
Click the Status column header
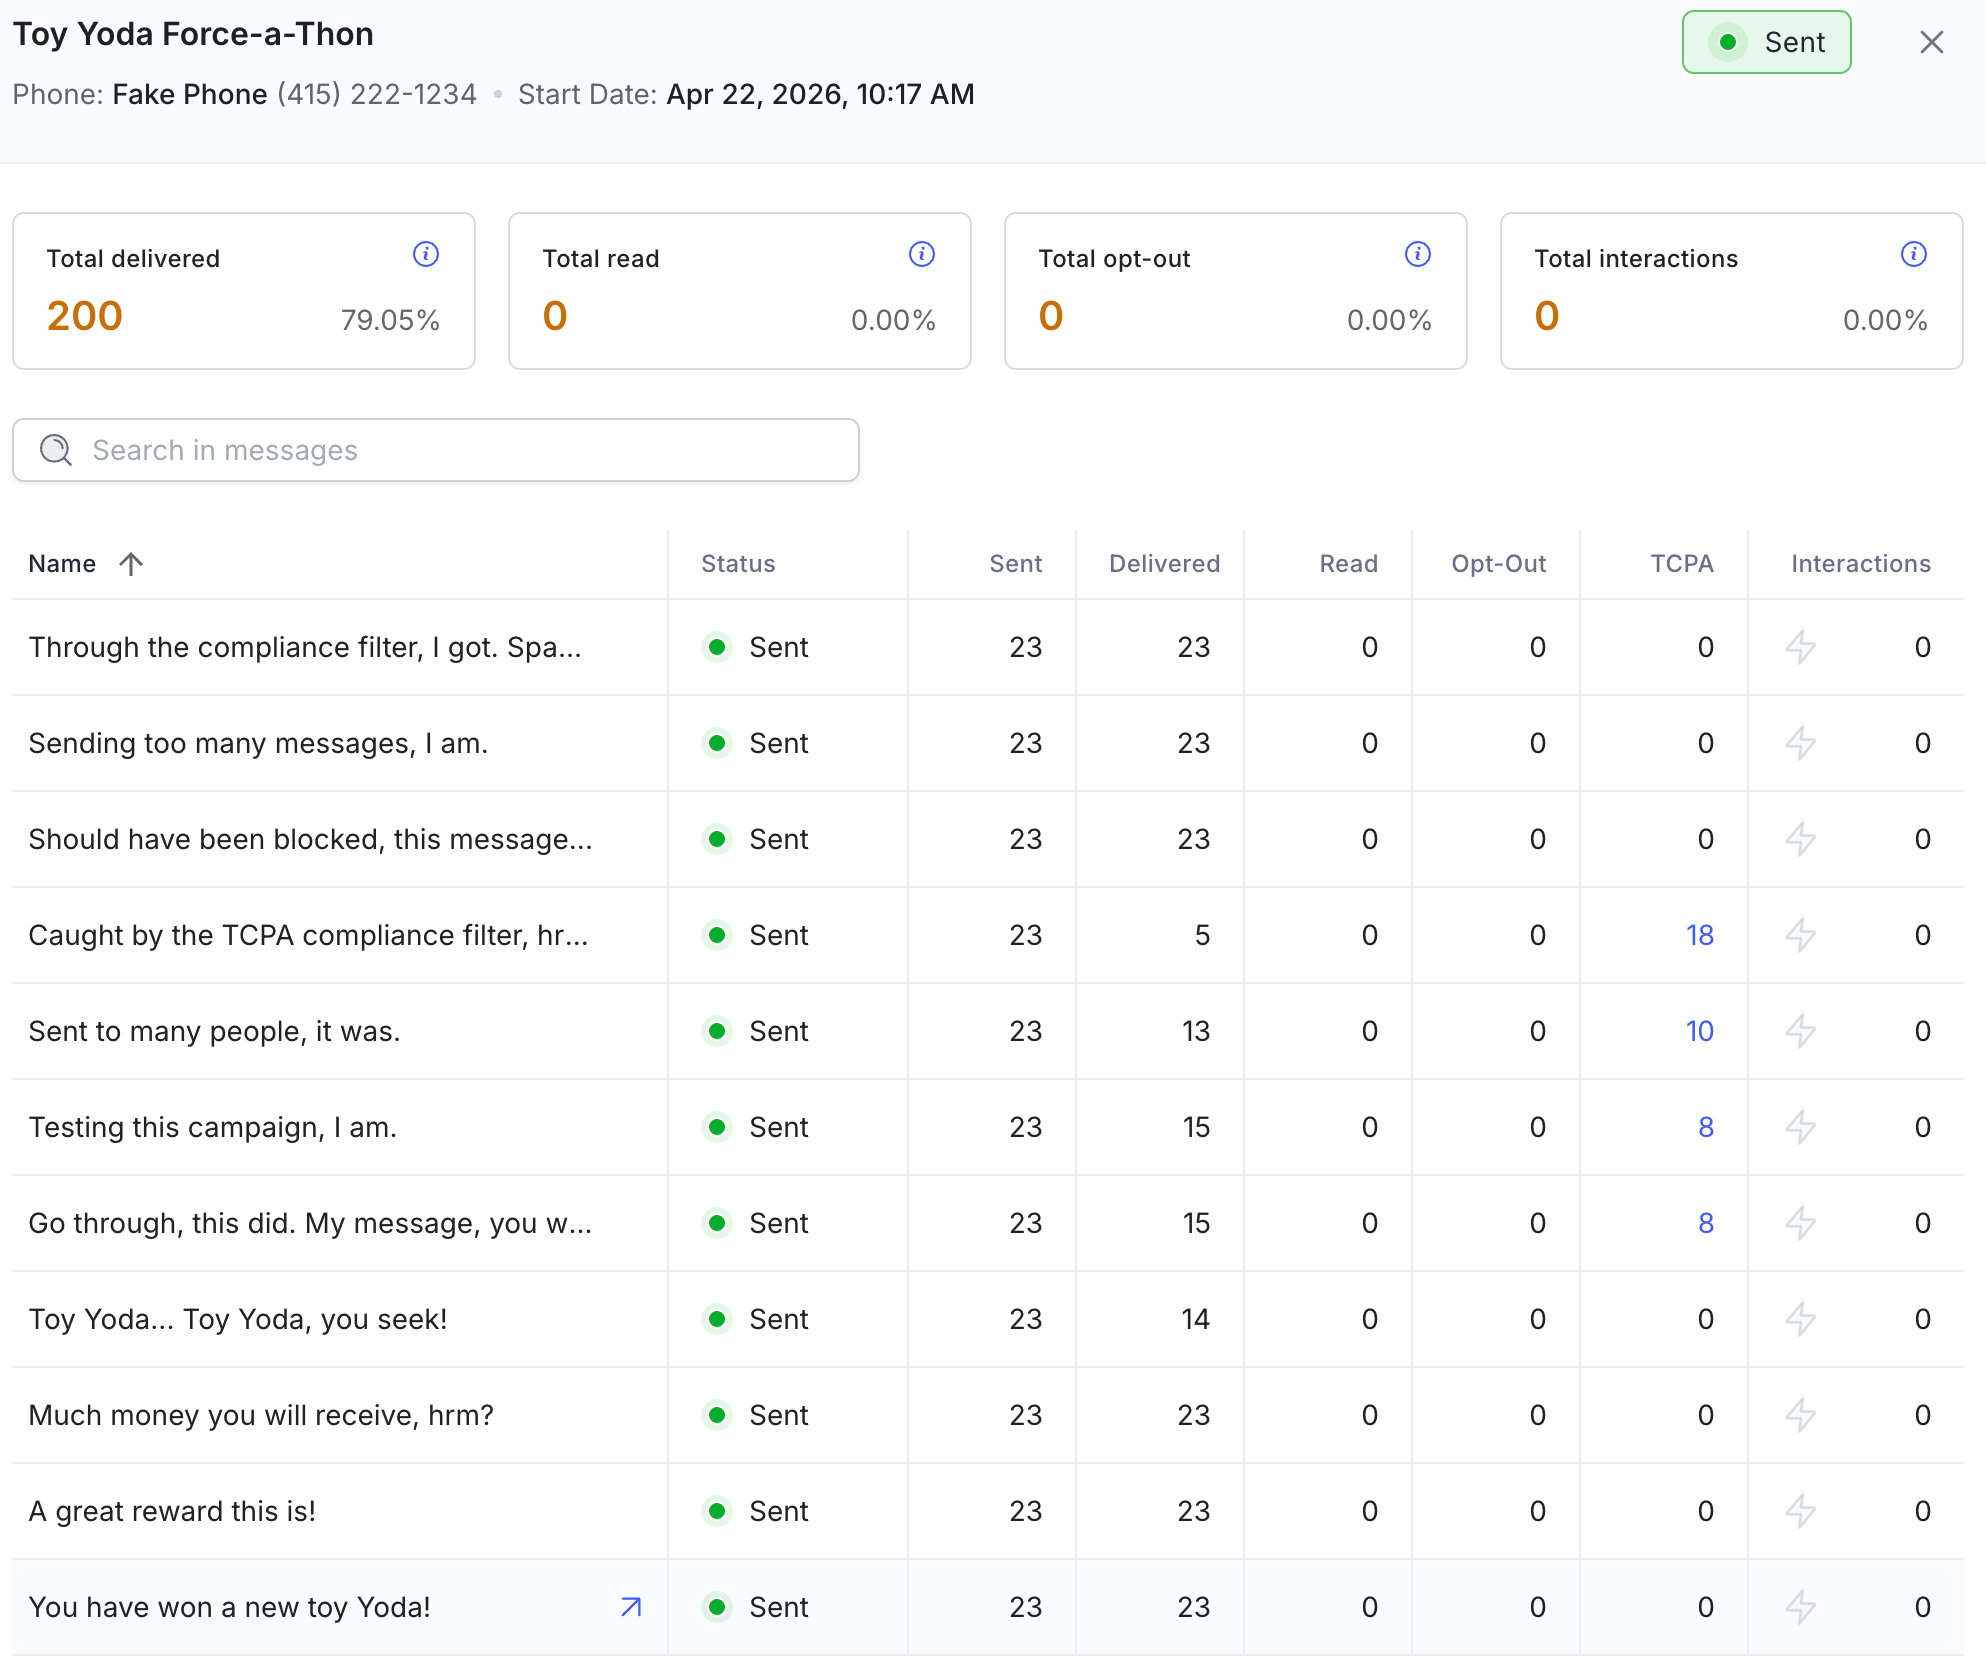pos(738,564)
